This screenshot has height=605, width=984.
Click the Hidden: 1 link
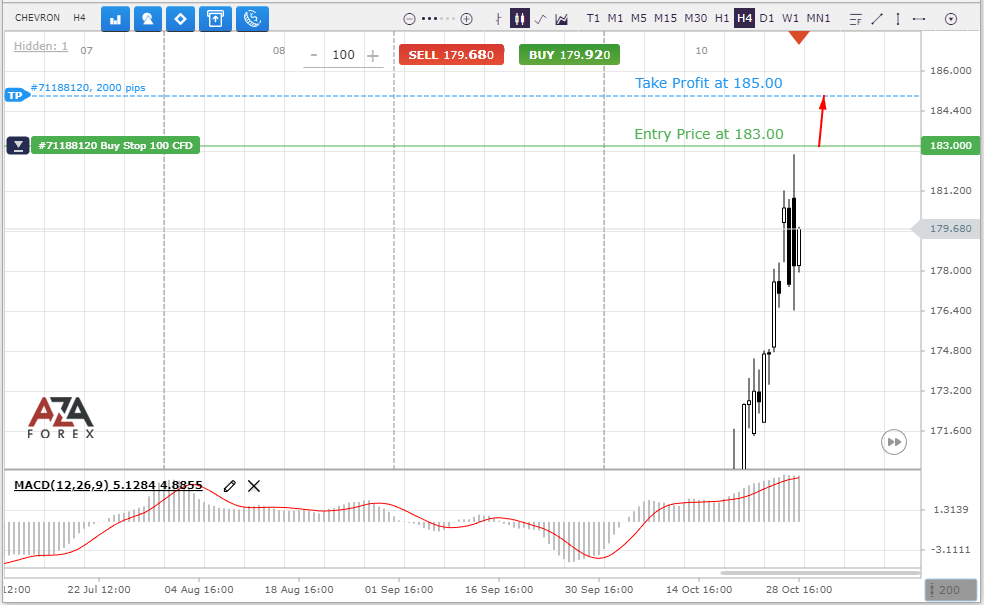[x=41, y=46]
